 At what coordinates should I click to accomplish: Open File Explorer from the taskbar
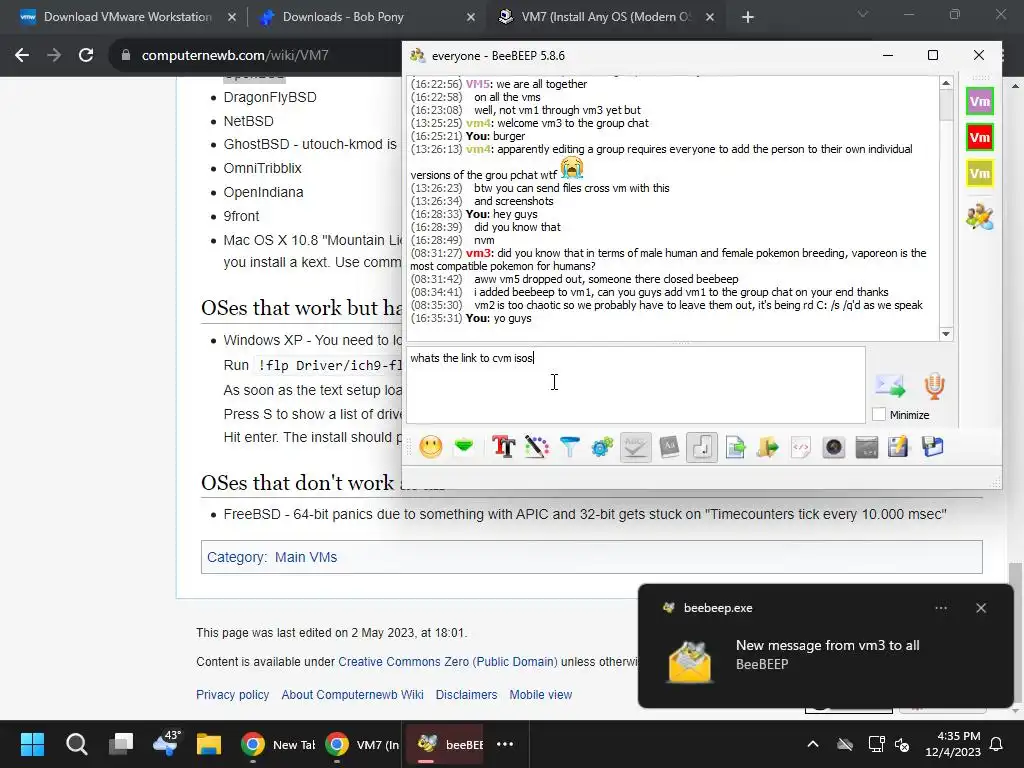tap(209, 744)
